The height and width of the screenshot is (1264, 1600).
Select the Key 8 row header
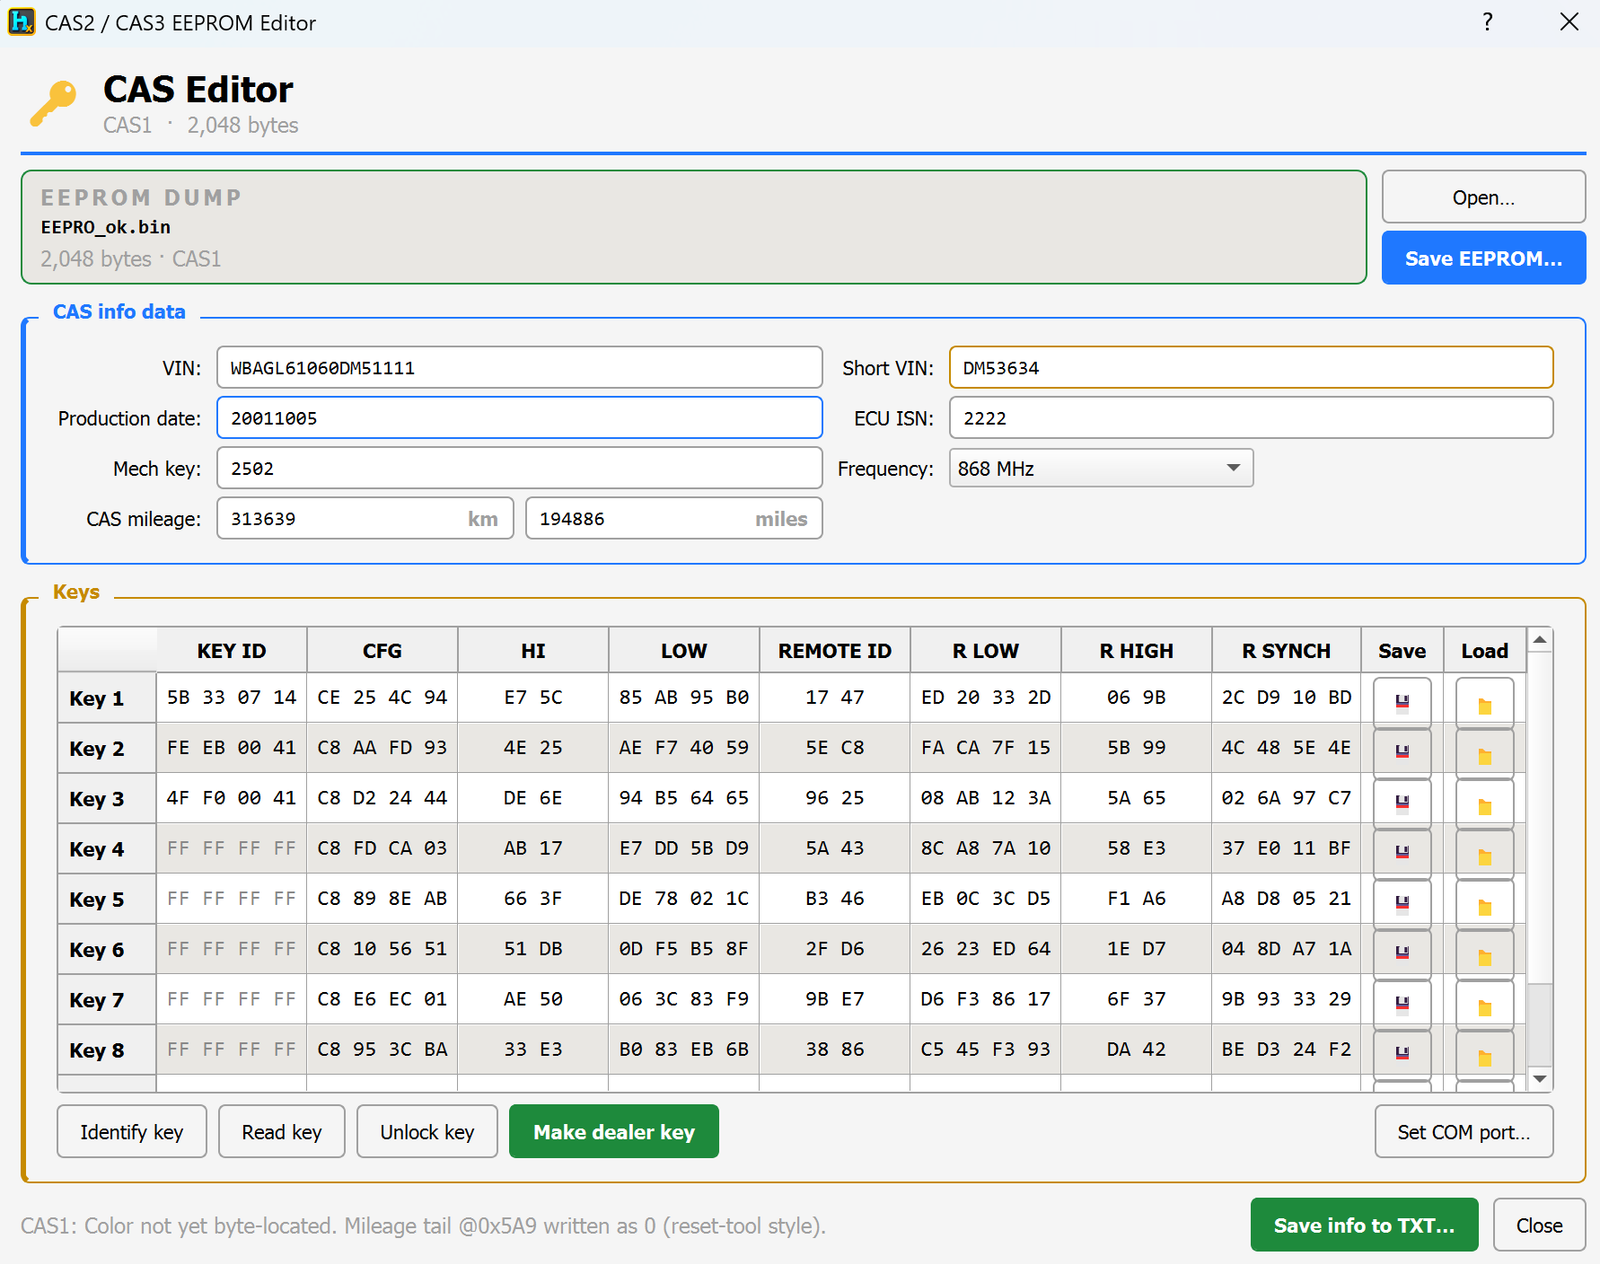pyautogui.click(x=107, y=1050)
